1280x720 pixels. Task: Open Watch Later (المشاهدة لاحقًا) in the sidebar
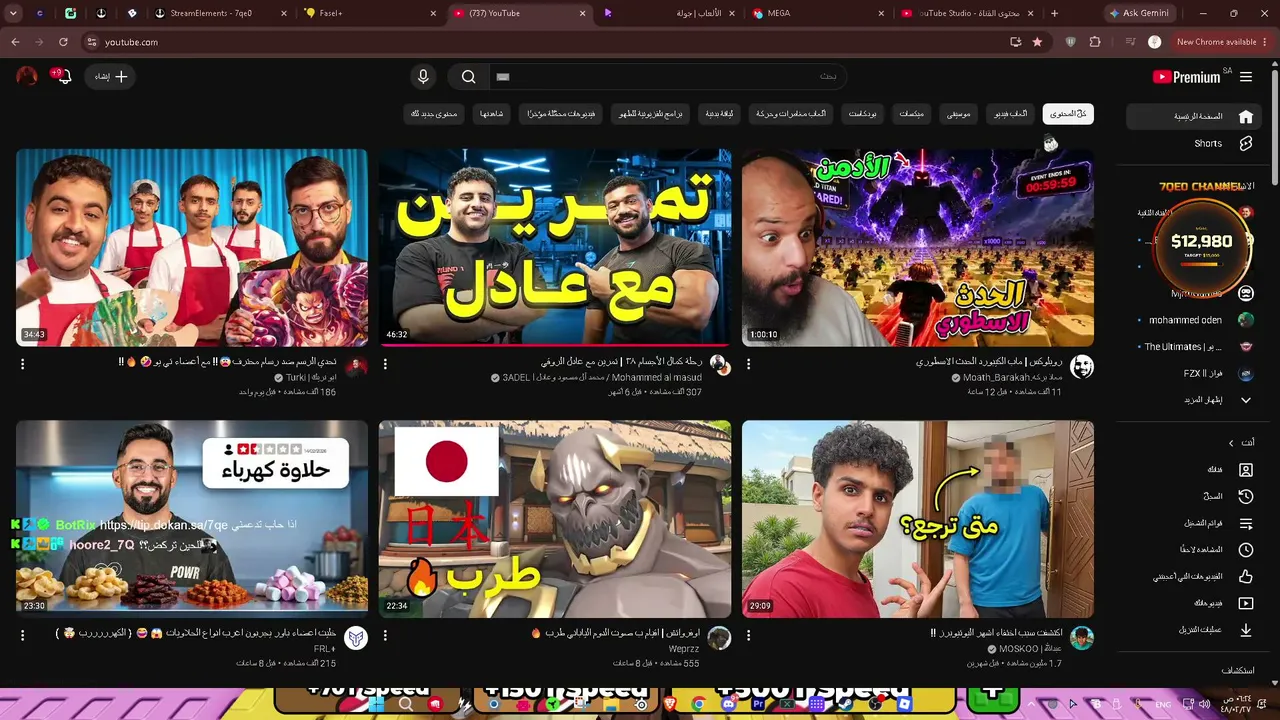coord(1195,550)
